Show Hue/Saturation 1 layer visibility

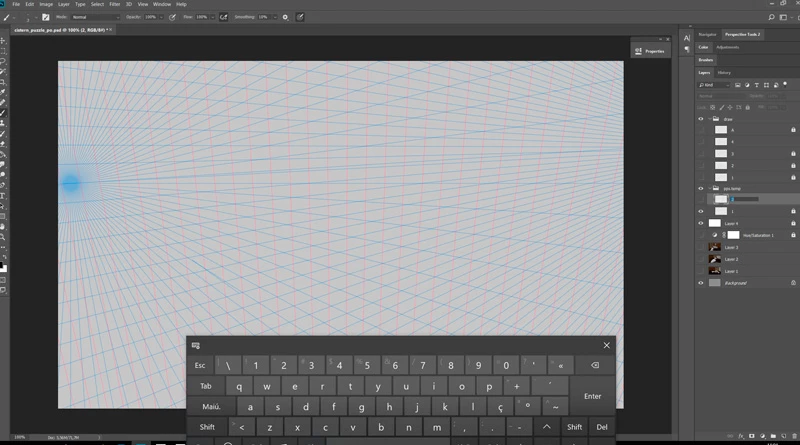[701, 235]
